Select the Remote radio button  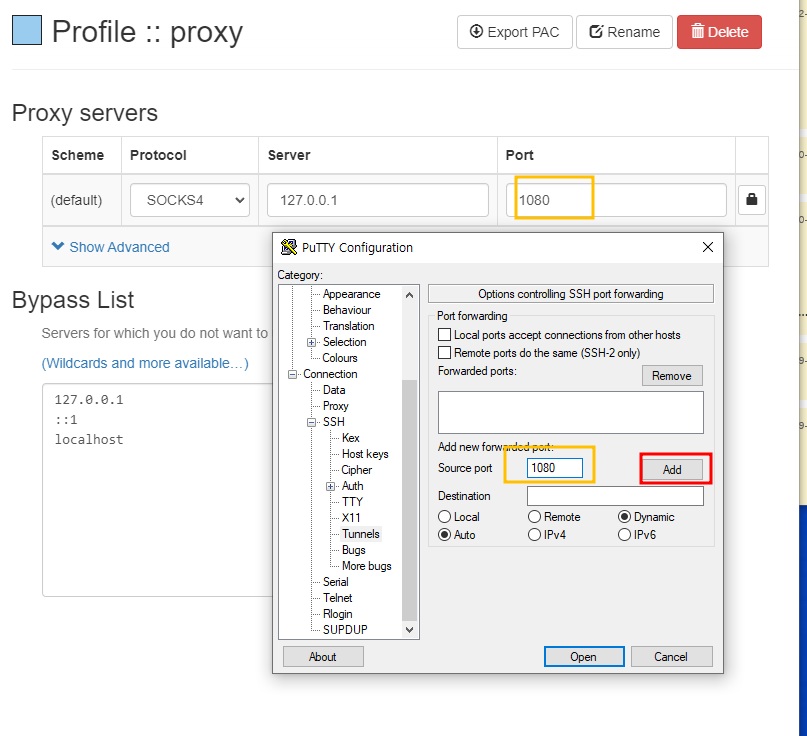coord(534,517)
